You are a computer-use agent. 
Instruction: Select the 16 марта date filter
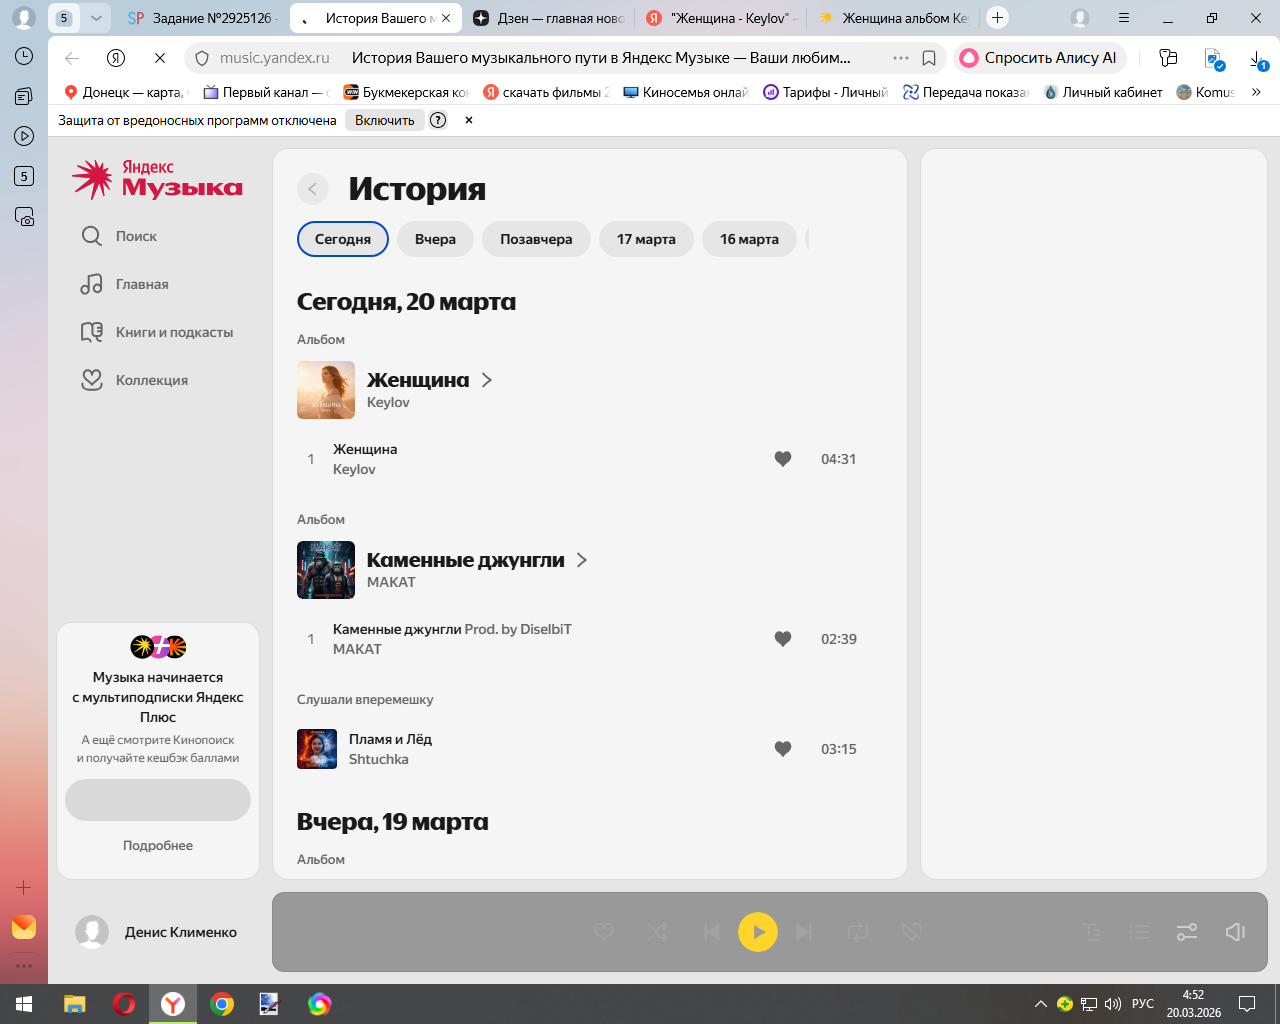750,239
